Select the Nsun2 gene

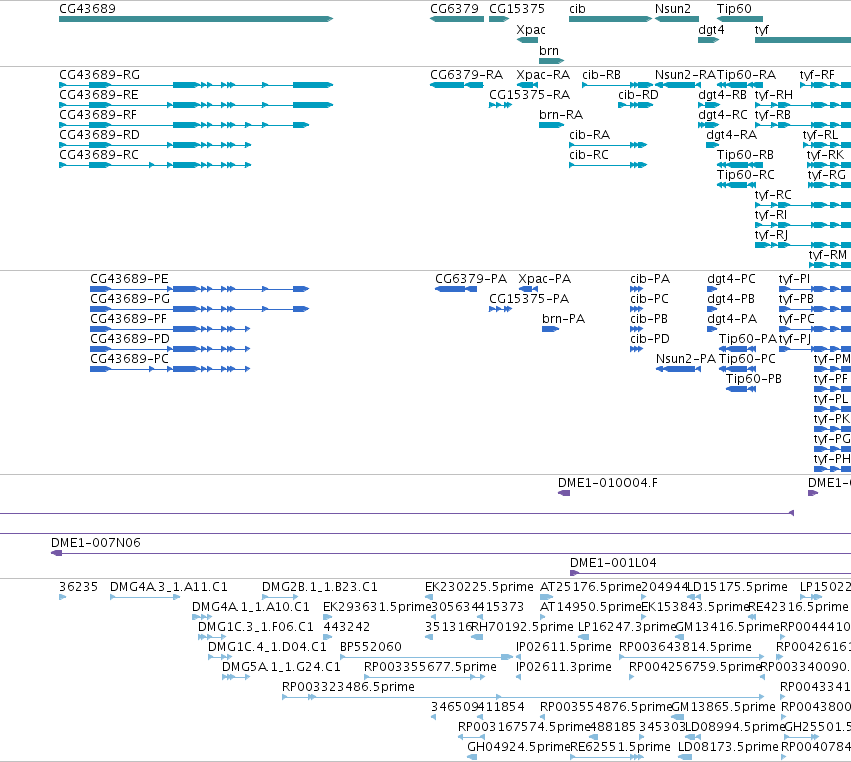677,19
